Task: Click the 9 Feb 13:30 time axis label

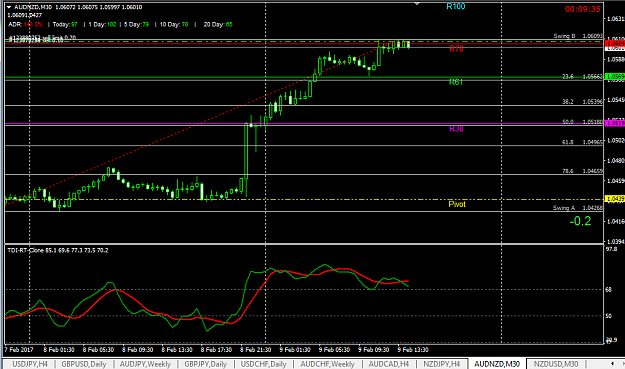Action: coord(413,350)
